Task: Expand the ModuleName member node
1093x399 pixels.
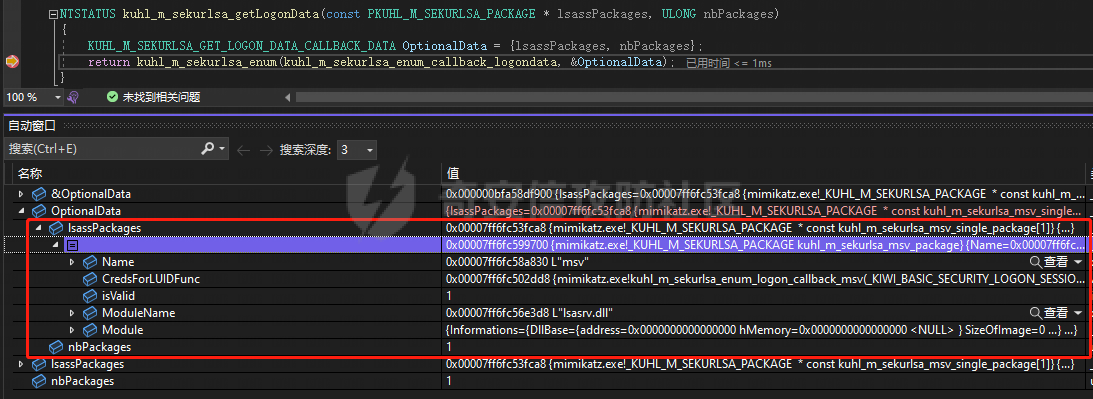Action: (x=72, y=313)
